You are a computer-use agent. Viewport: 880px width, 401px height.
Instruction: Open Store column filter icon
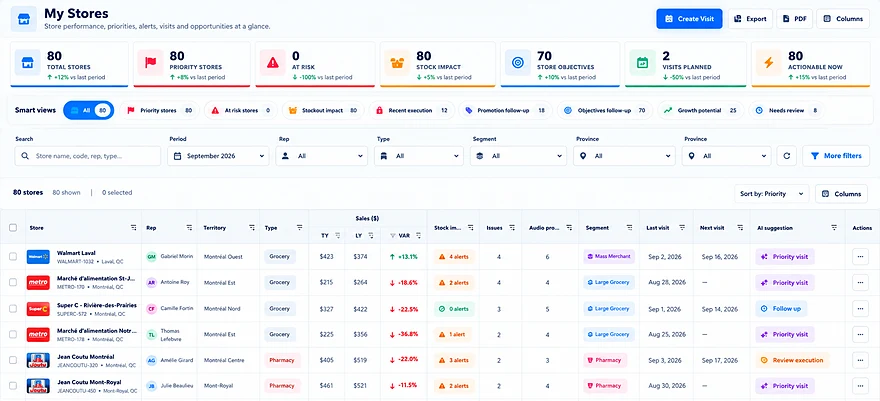click(134, 228)
